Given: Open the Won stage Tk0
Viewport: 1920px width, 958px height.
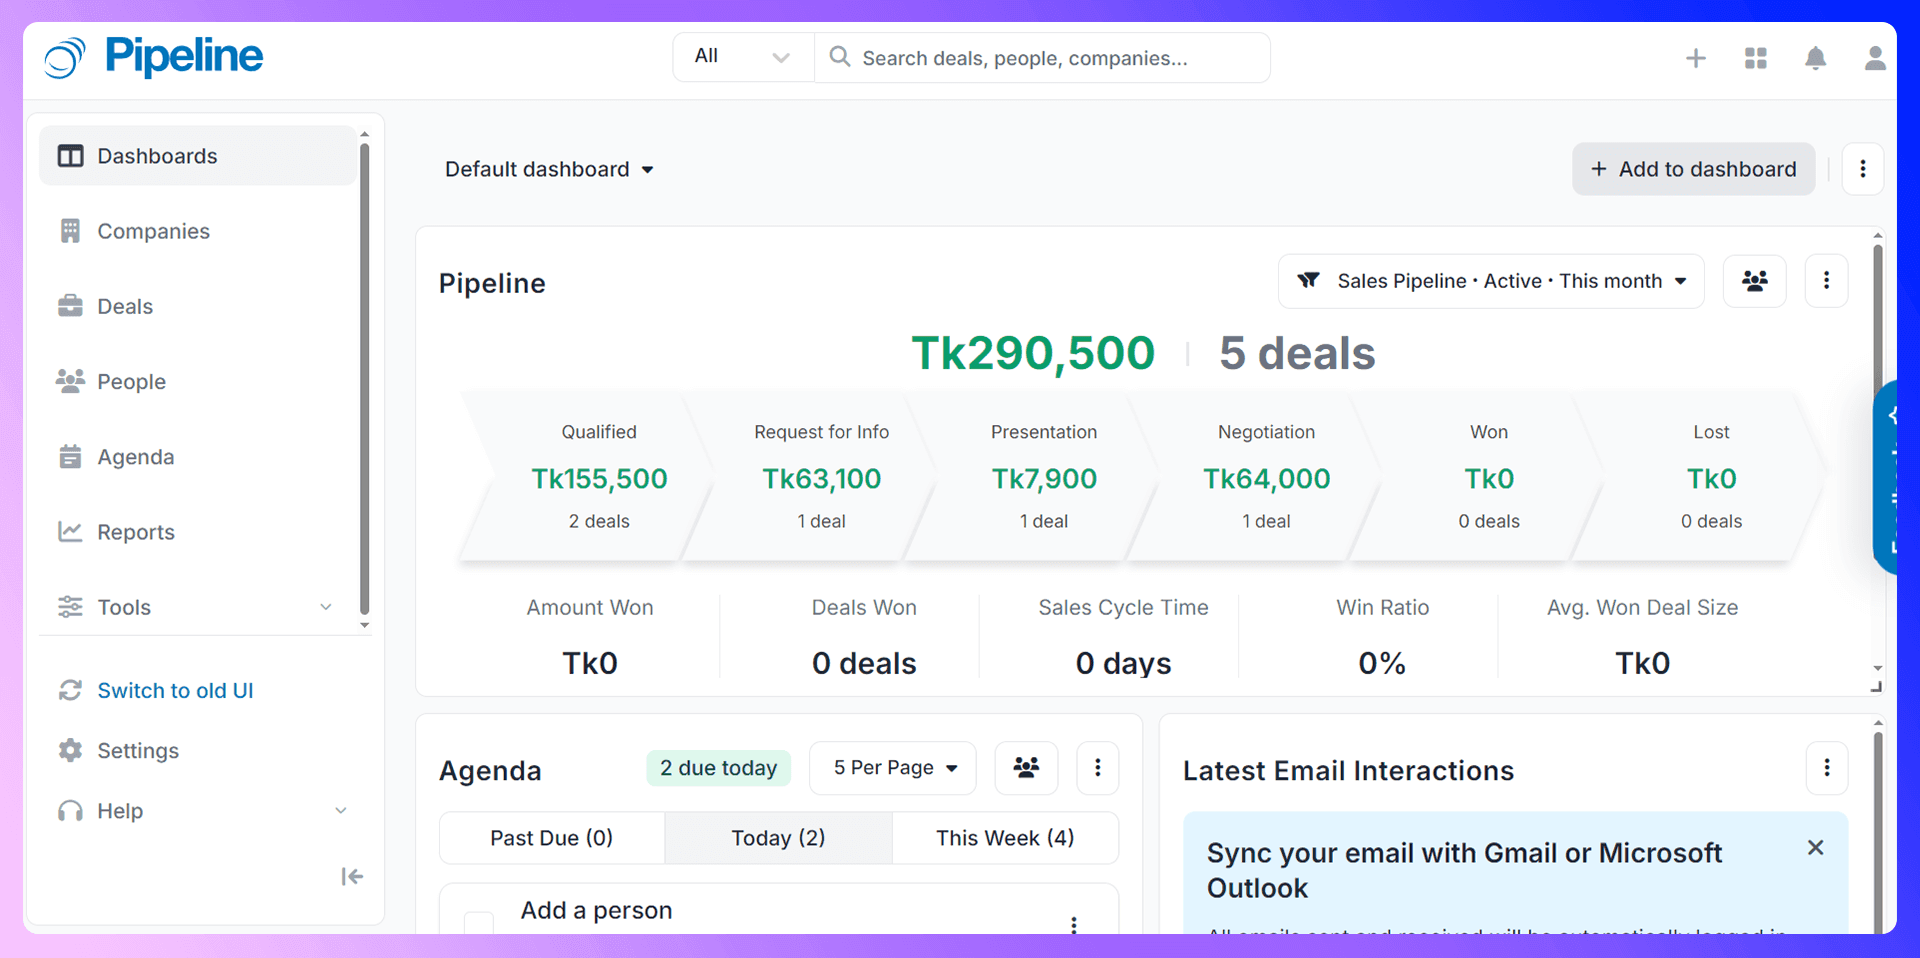Looking at the screenshot, I should [1489, 477].
